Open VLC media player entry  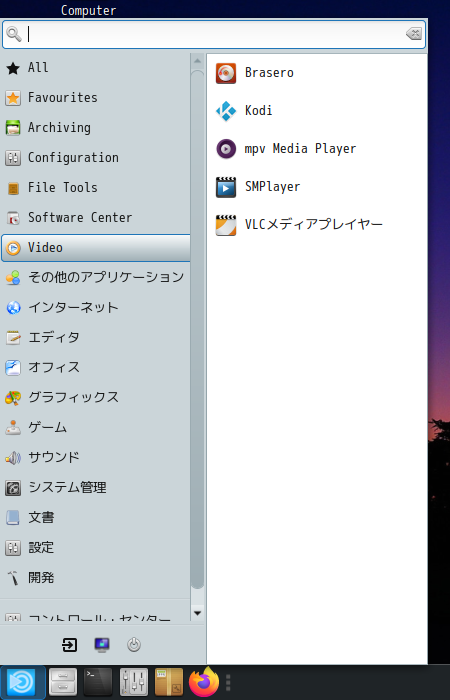coord(317,225)
